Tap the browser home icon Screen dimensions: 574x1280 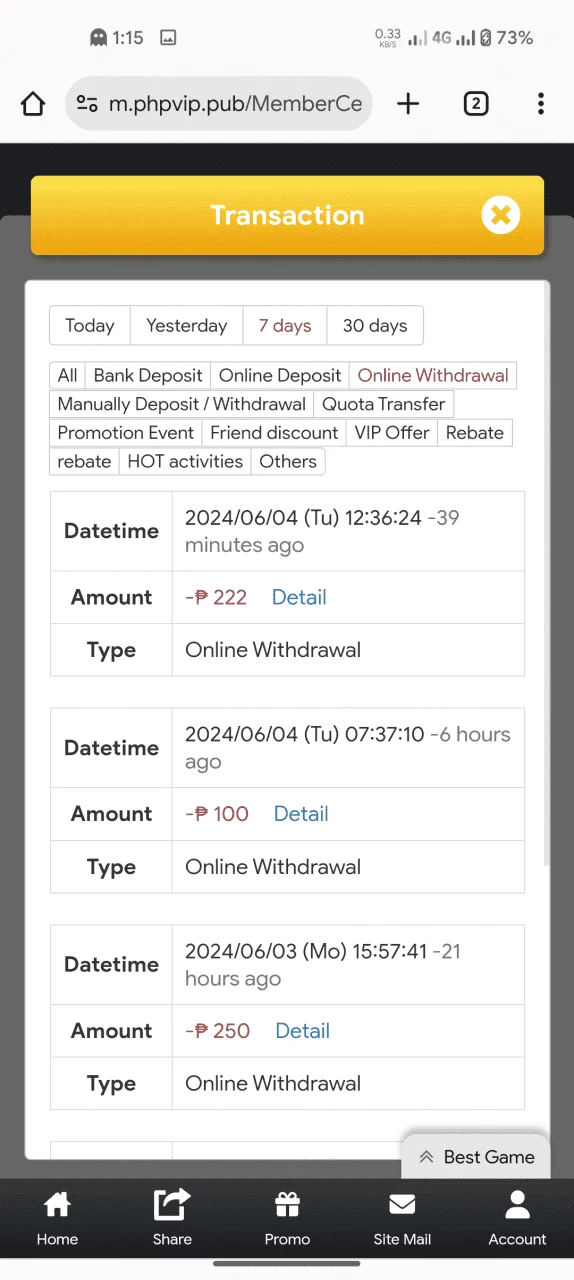click(x=33, y=104)
